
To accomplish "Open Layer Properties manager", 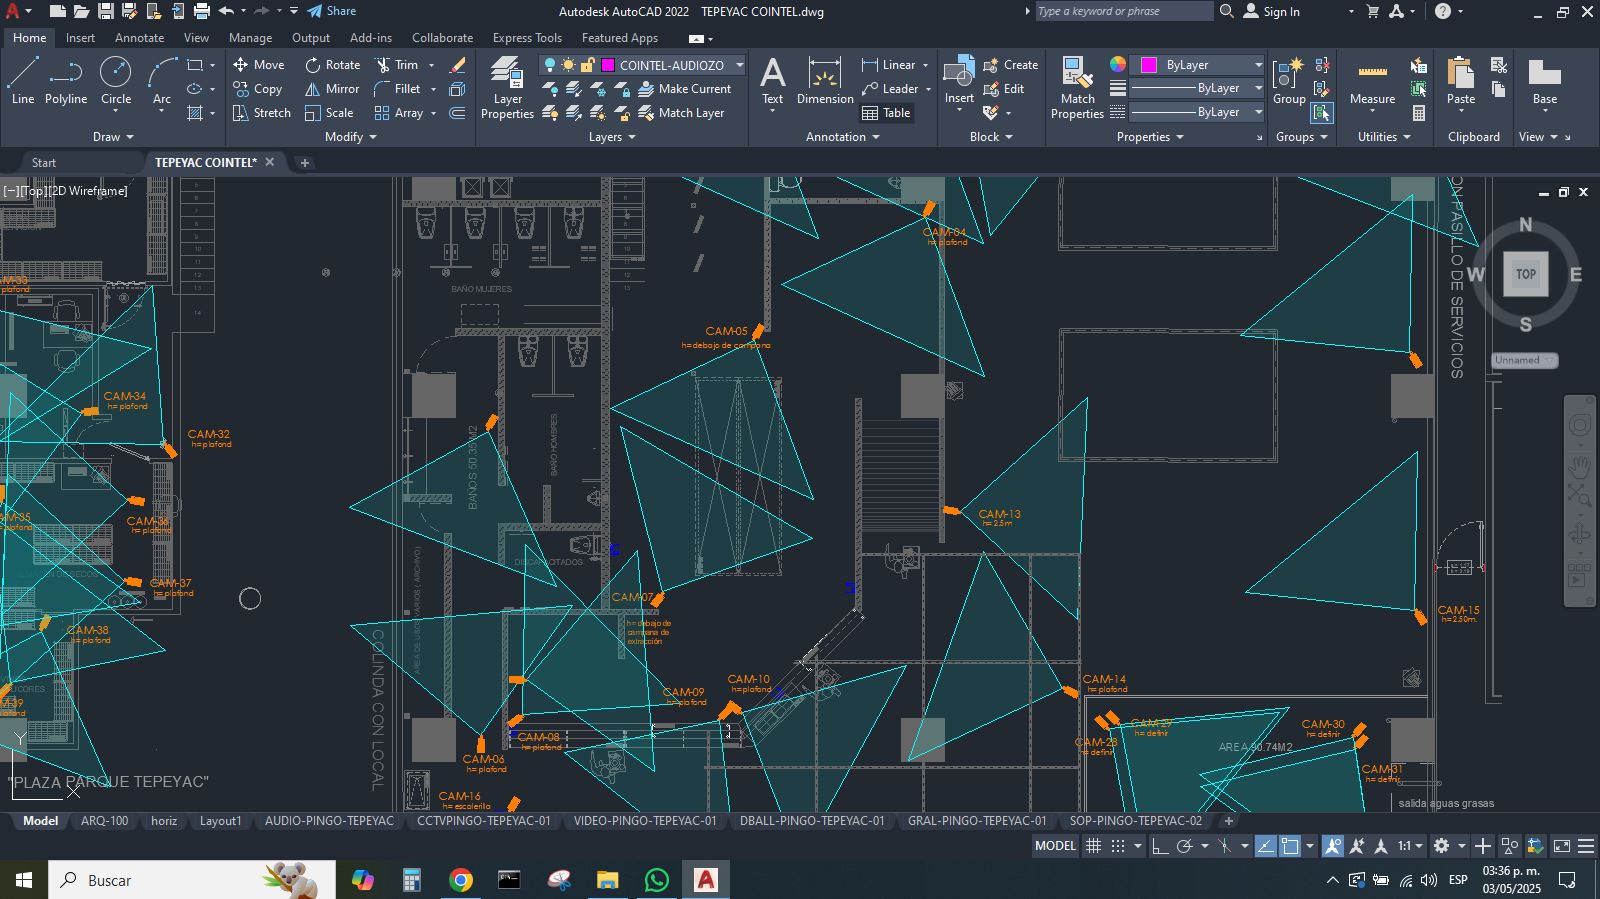I will pyautogui.click(x=507, y=88).
